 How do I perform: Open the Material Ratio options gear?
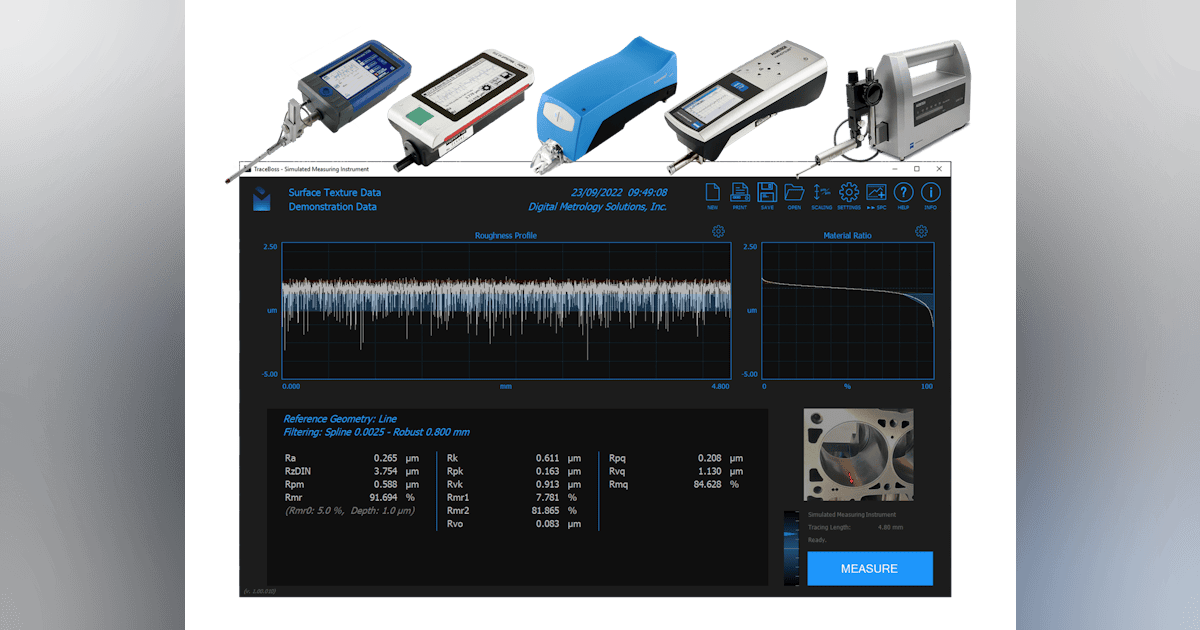[921, 231]
